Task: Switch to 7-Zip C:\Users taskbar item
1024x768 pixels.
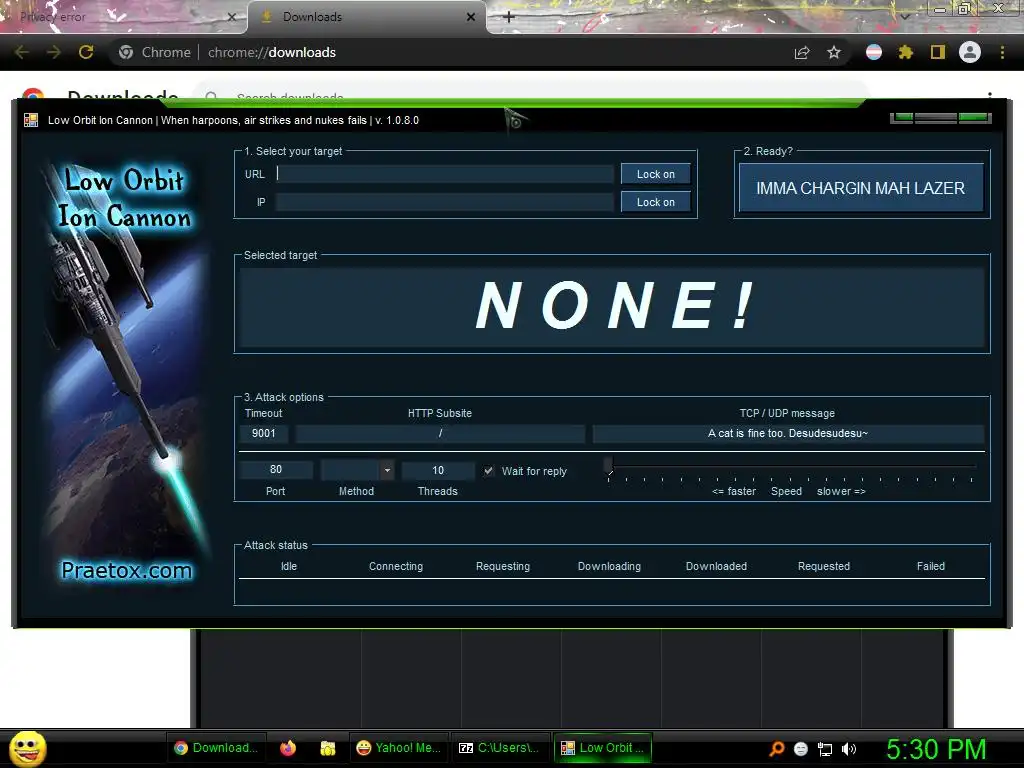Action: [x=499, y=748]
